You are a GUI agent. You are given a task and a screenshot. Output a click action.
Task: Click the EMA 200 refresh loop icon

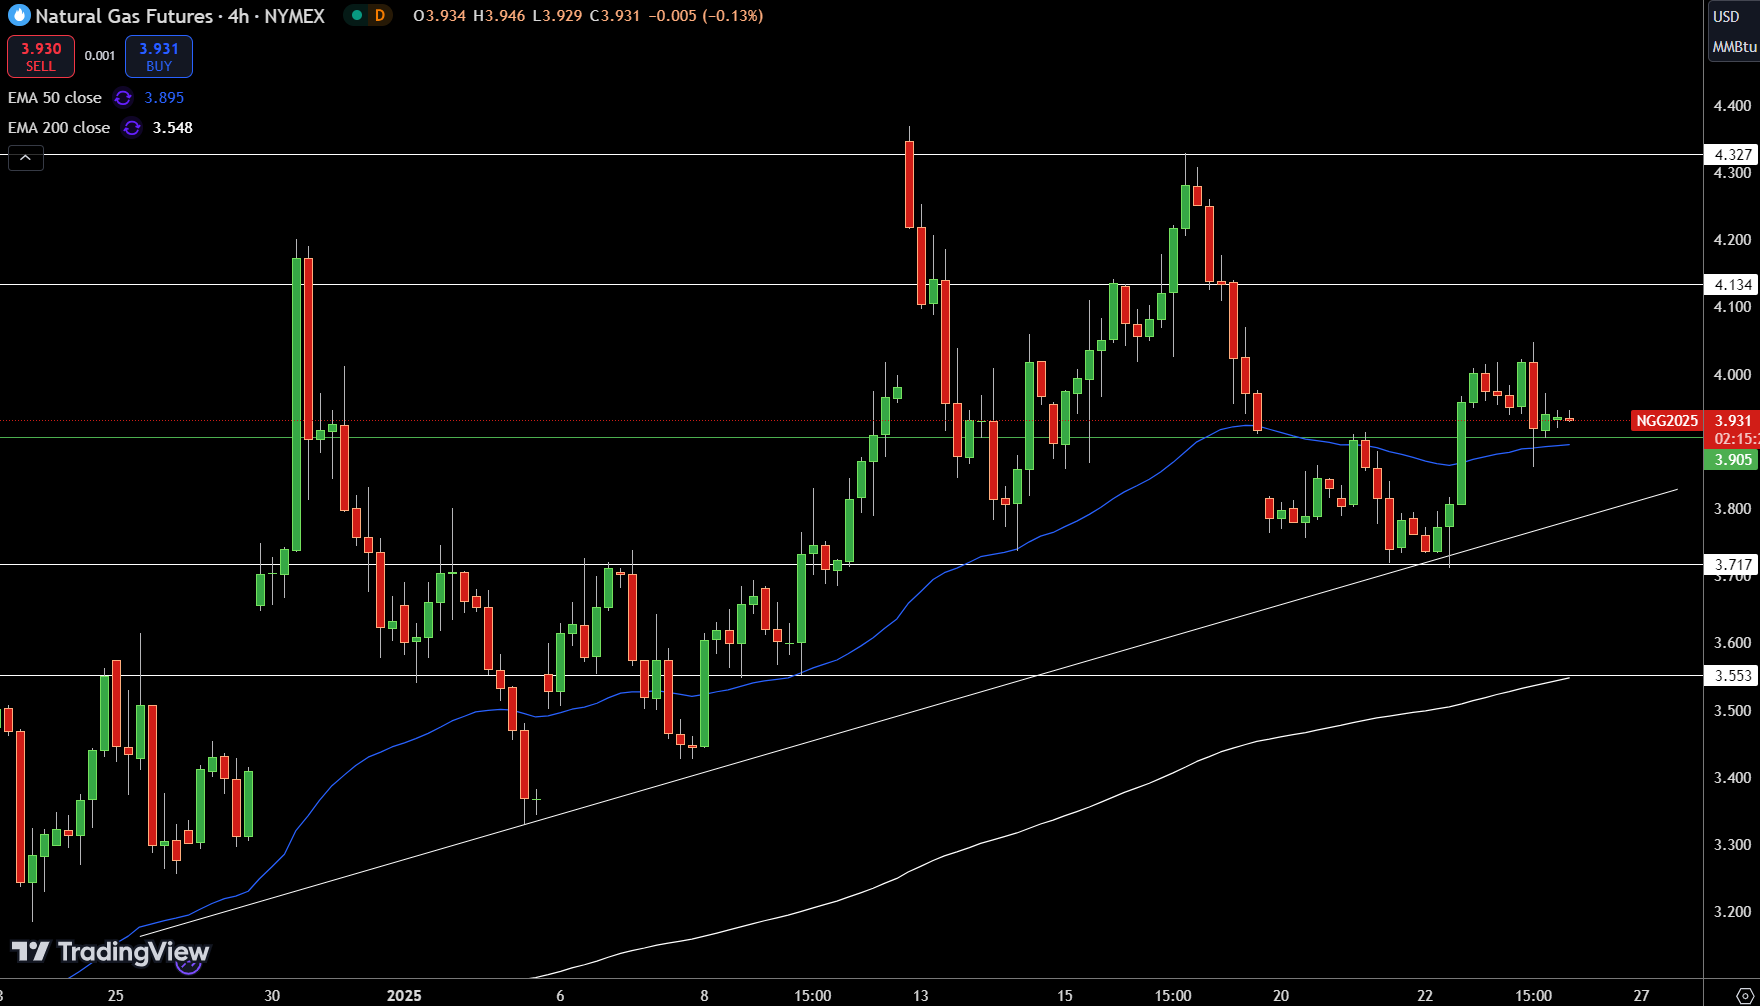click(132, 128)
